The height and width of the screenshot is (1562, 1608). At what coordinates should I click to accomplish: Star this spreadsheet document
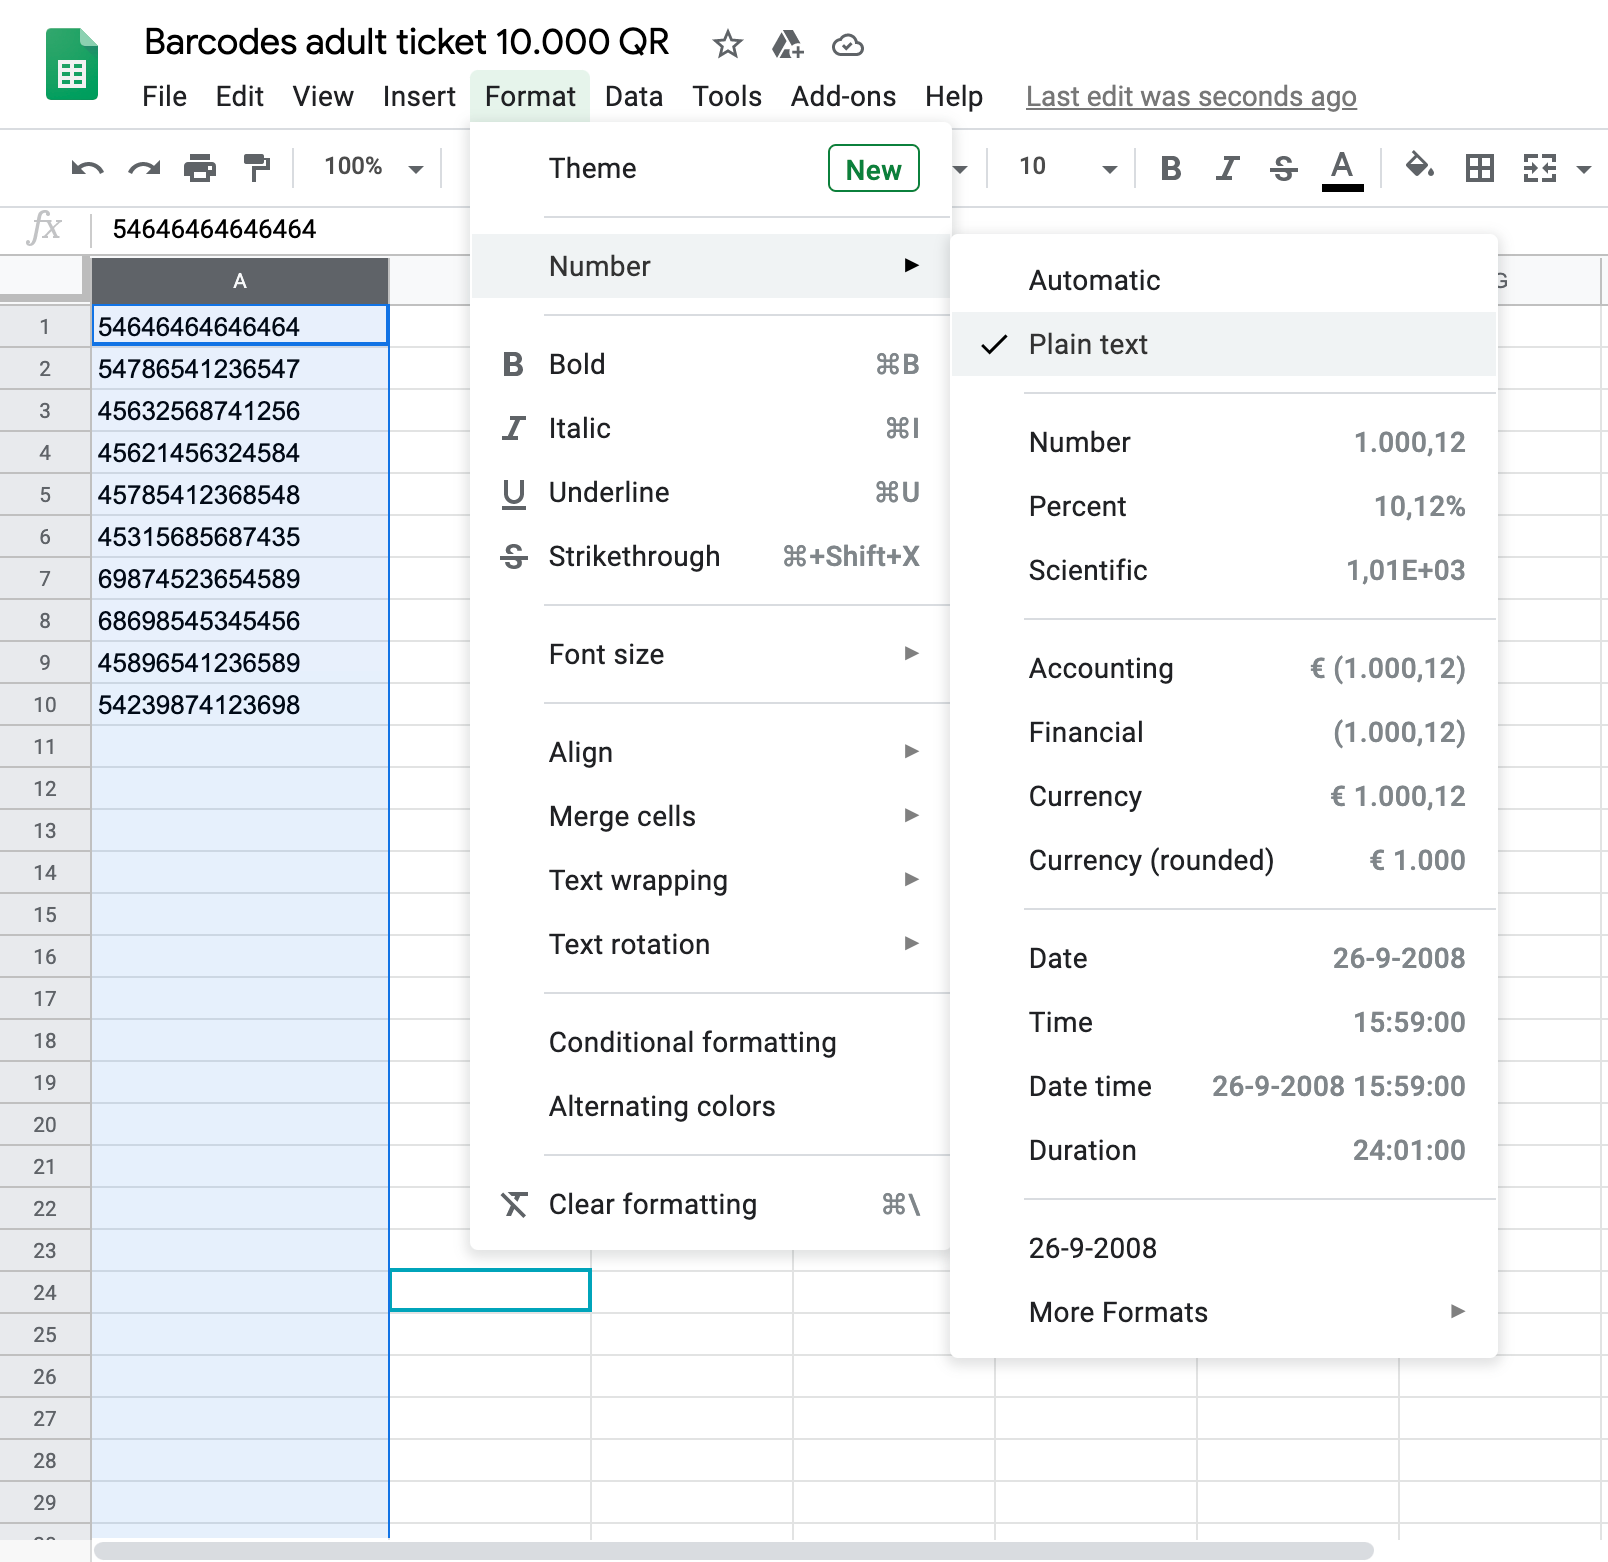pos(727,44)
